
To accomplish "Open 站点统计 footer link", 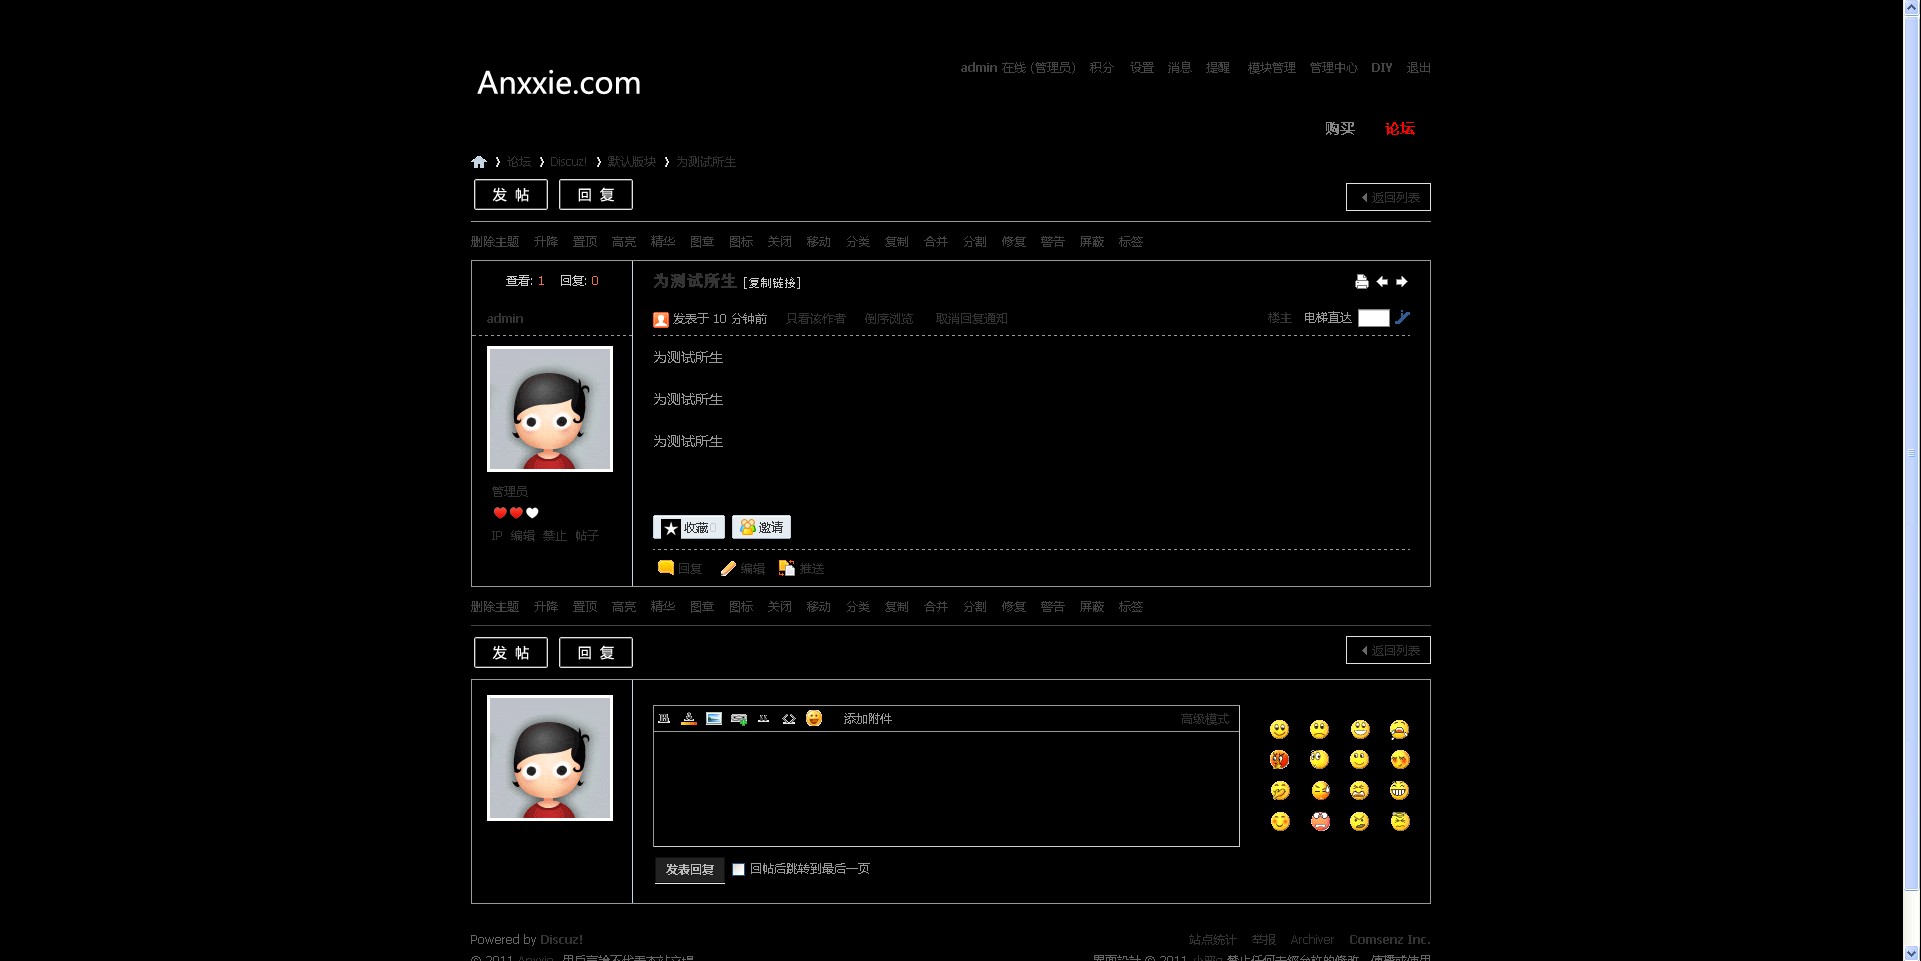I will [x=1212, y=940].
